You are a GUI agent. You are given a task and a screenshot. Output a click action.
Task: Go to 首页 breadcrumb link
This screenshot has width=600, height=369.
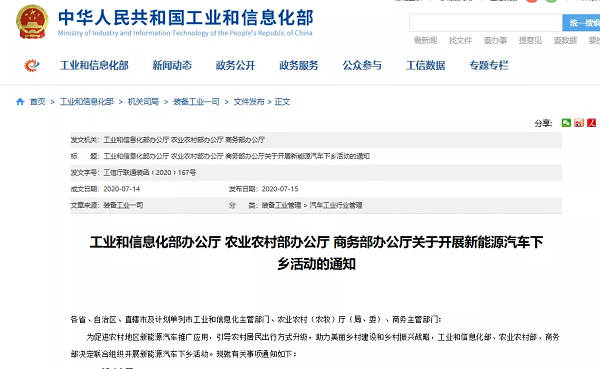tap(38, 101)
